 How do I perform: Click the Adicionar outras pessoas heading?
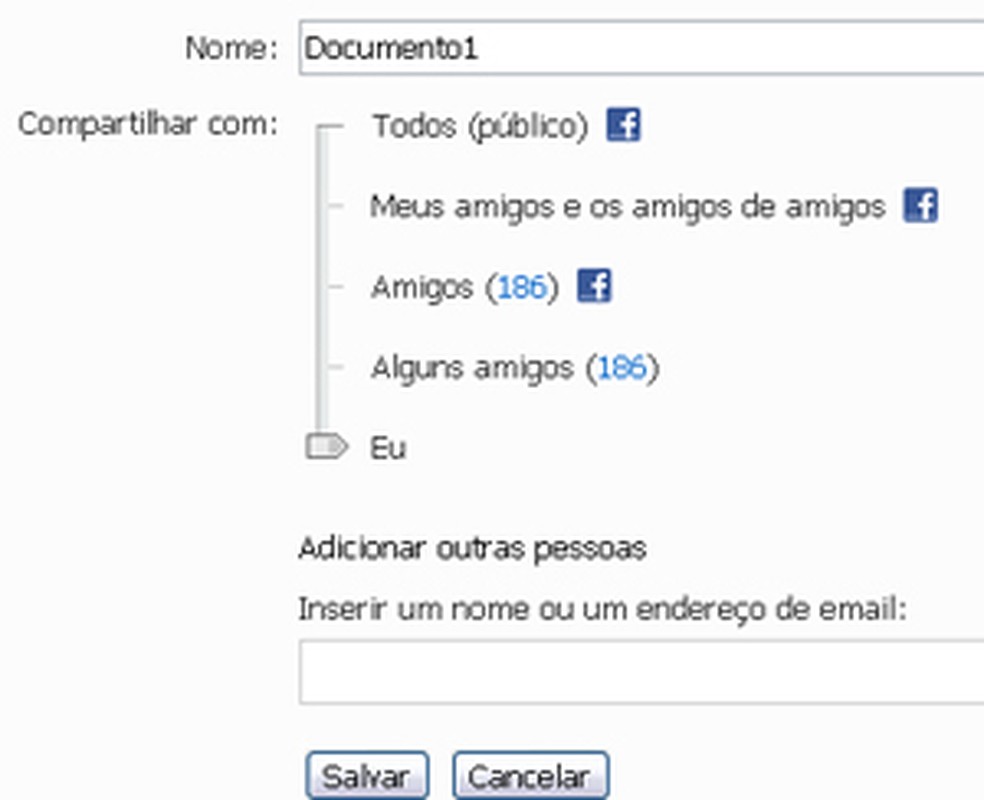point(471,549)
